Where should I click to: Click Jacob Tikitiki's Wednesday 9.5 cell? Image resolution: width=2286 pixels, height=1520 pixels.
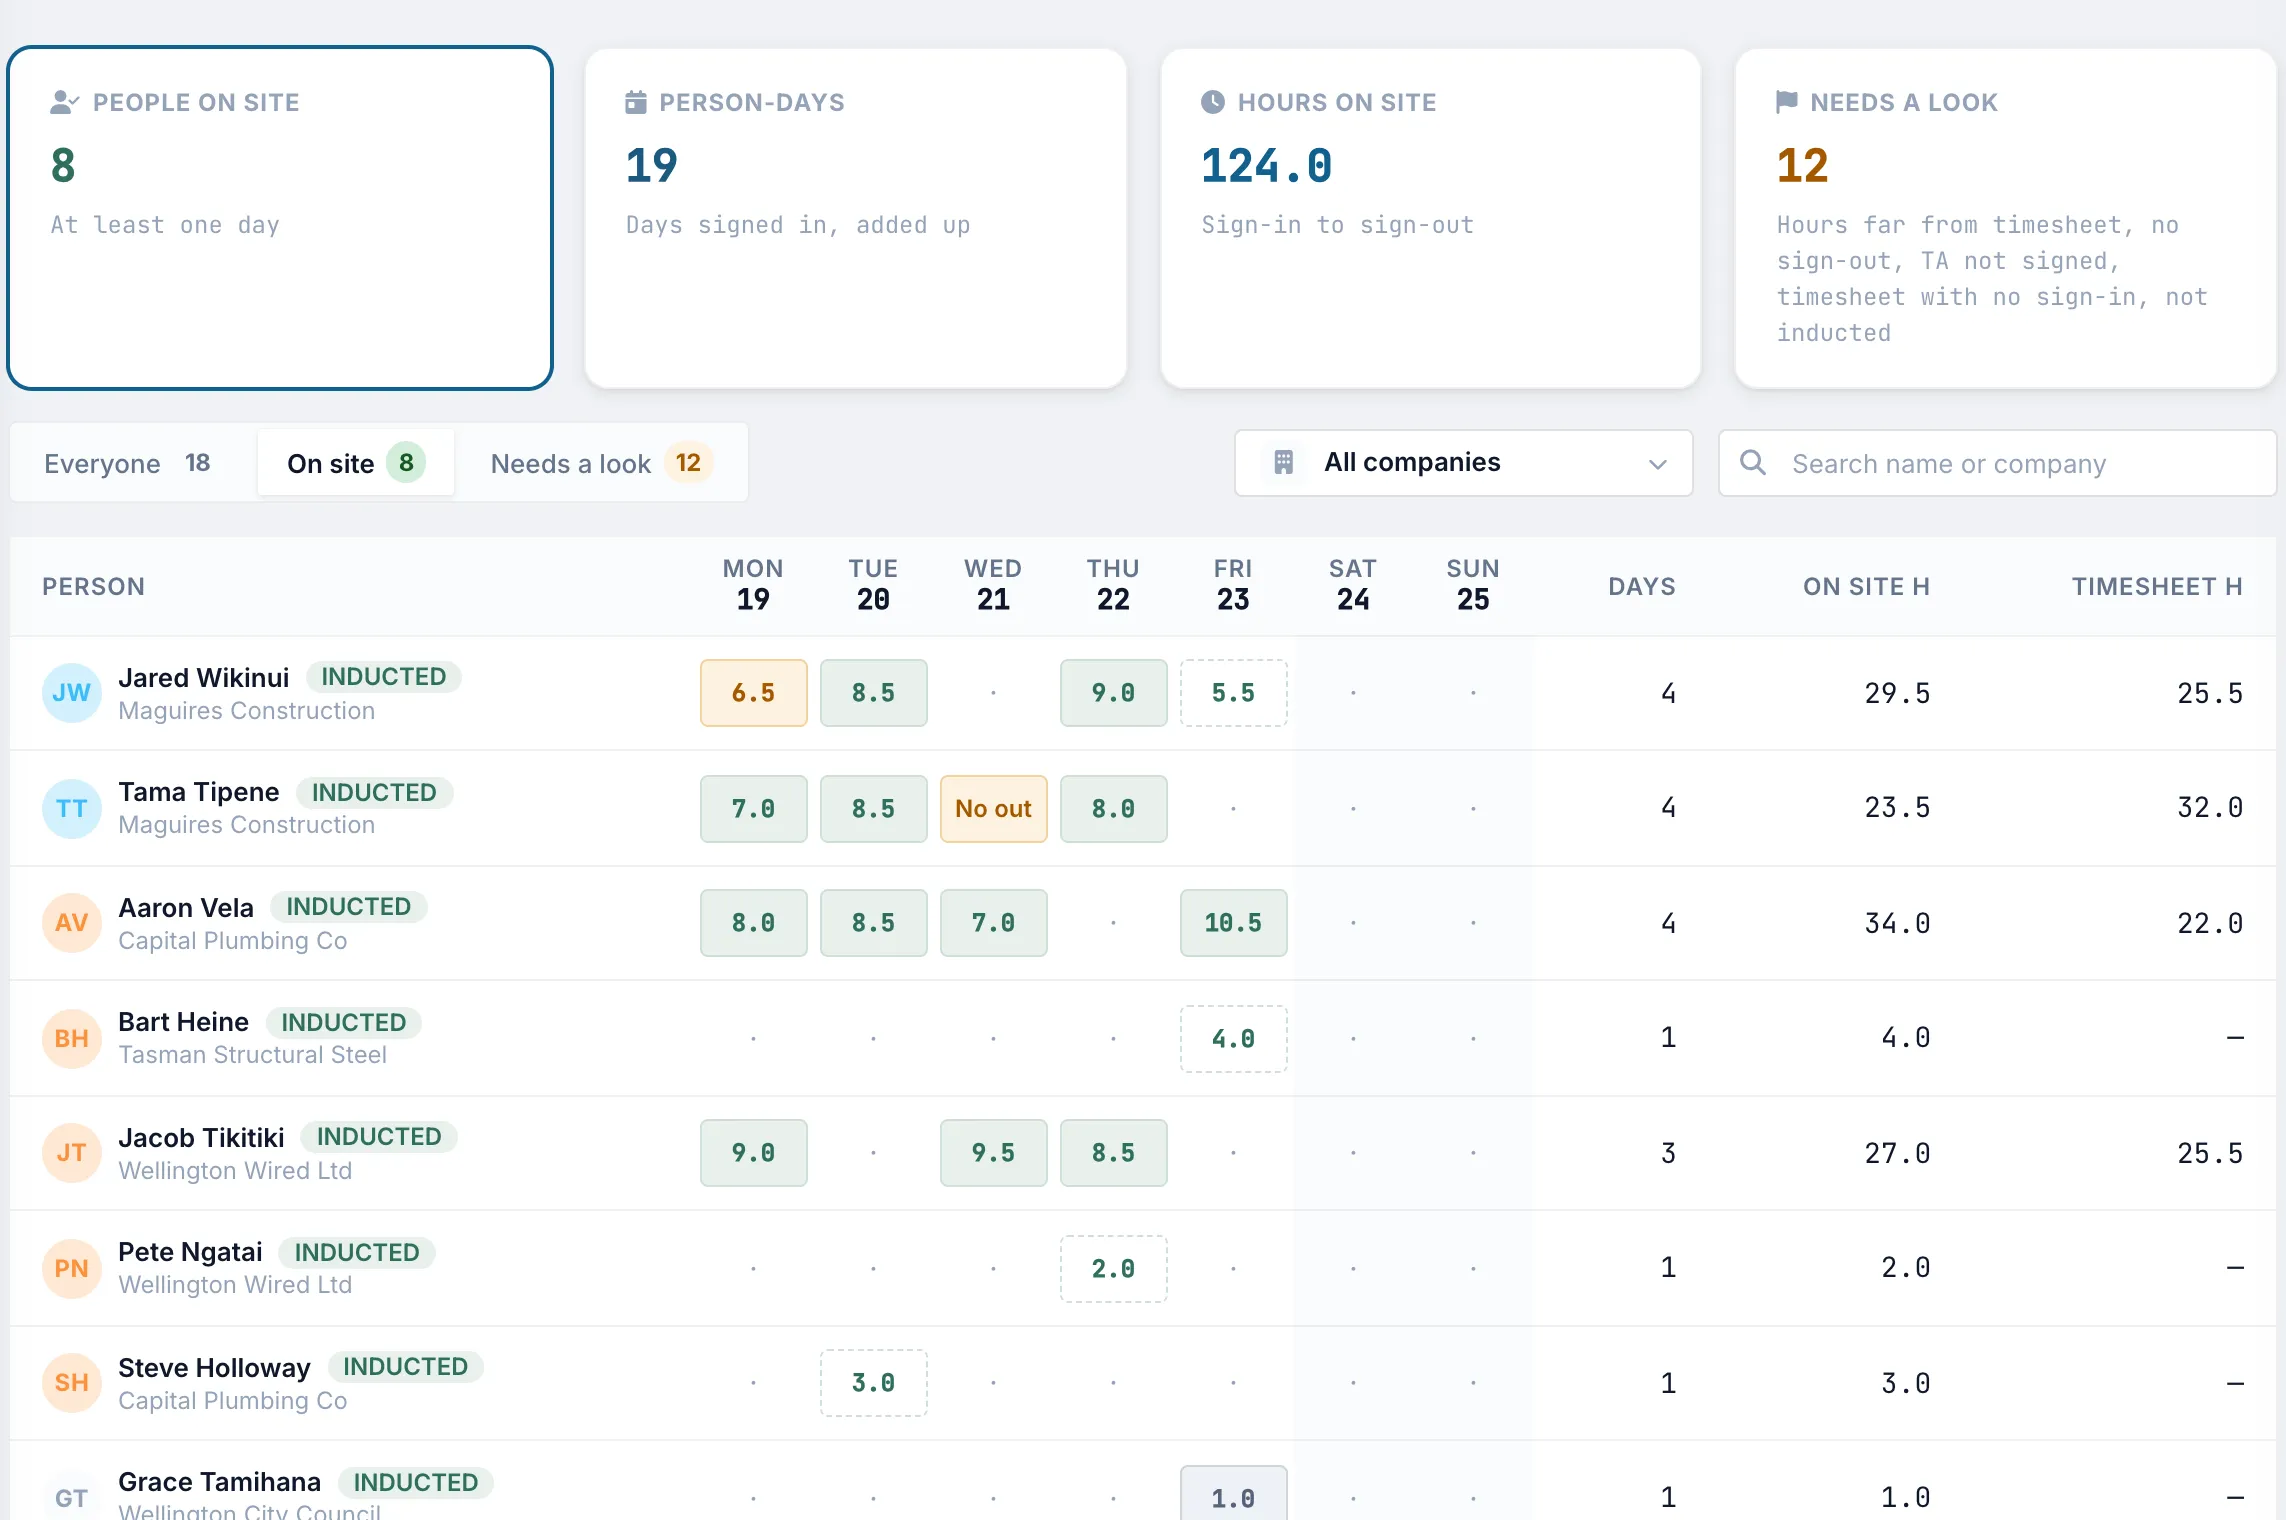click(x=994, y=1153)
